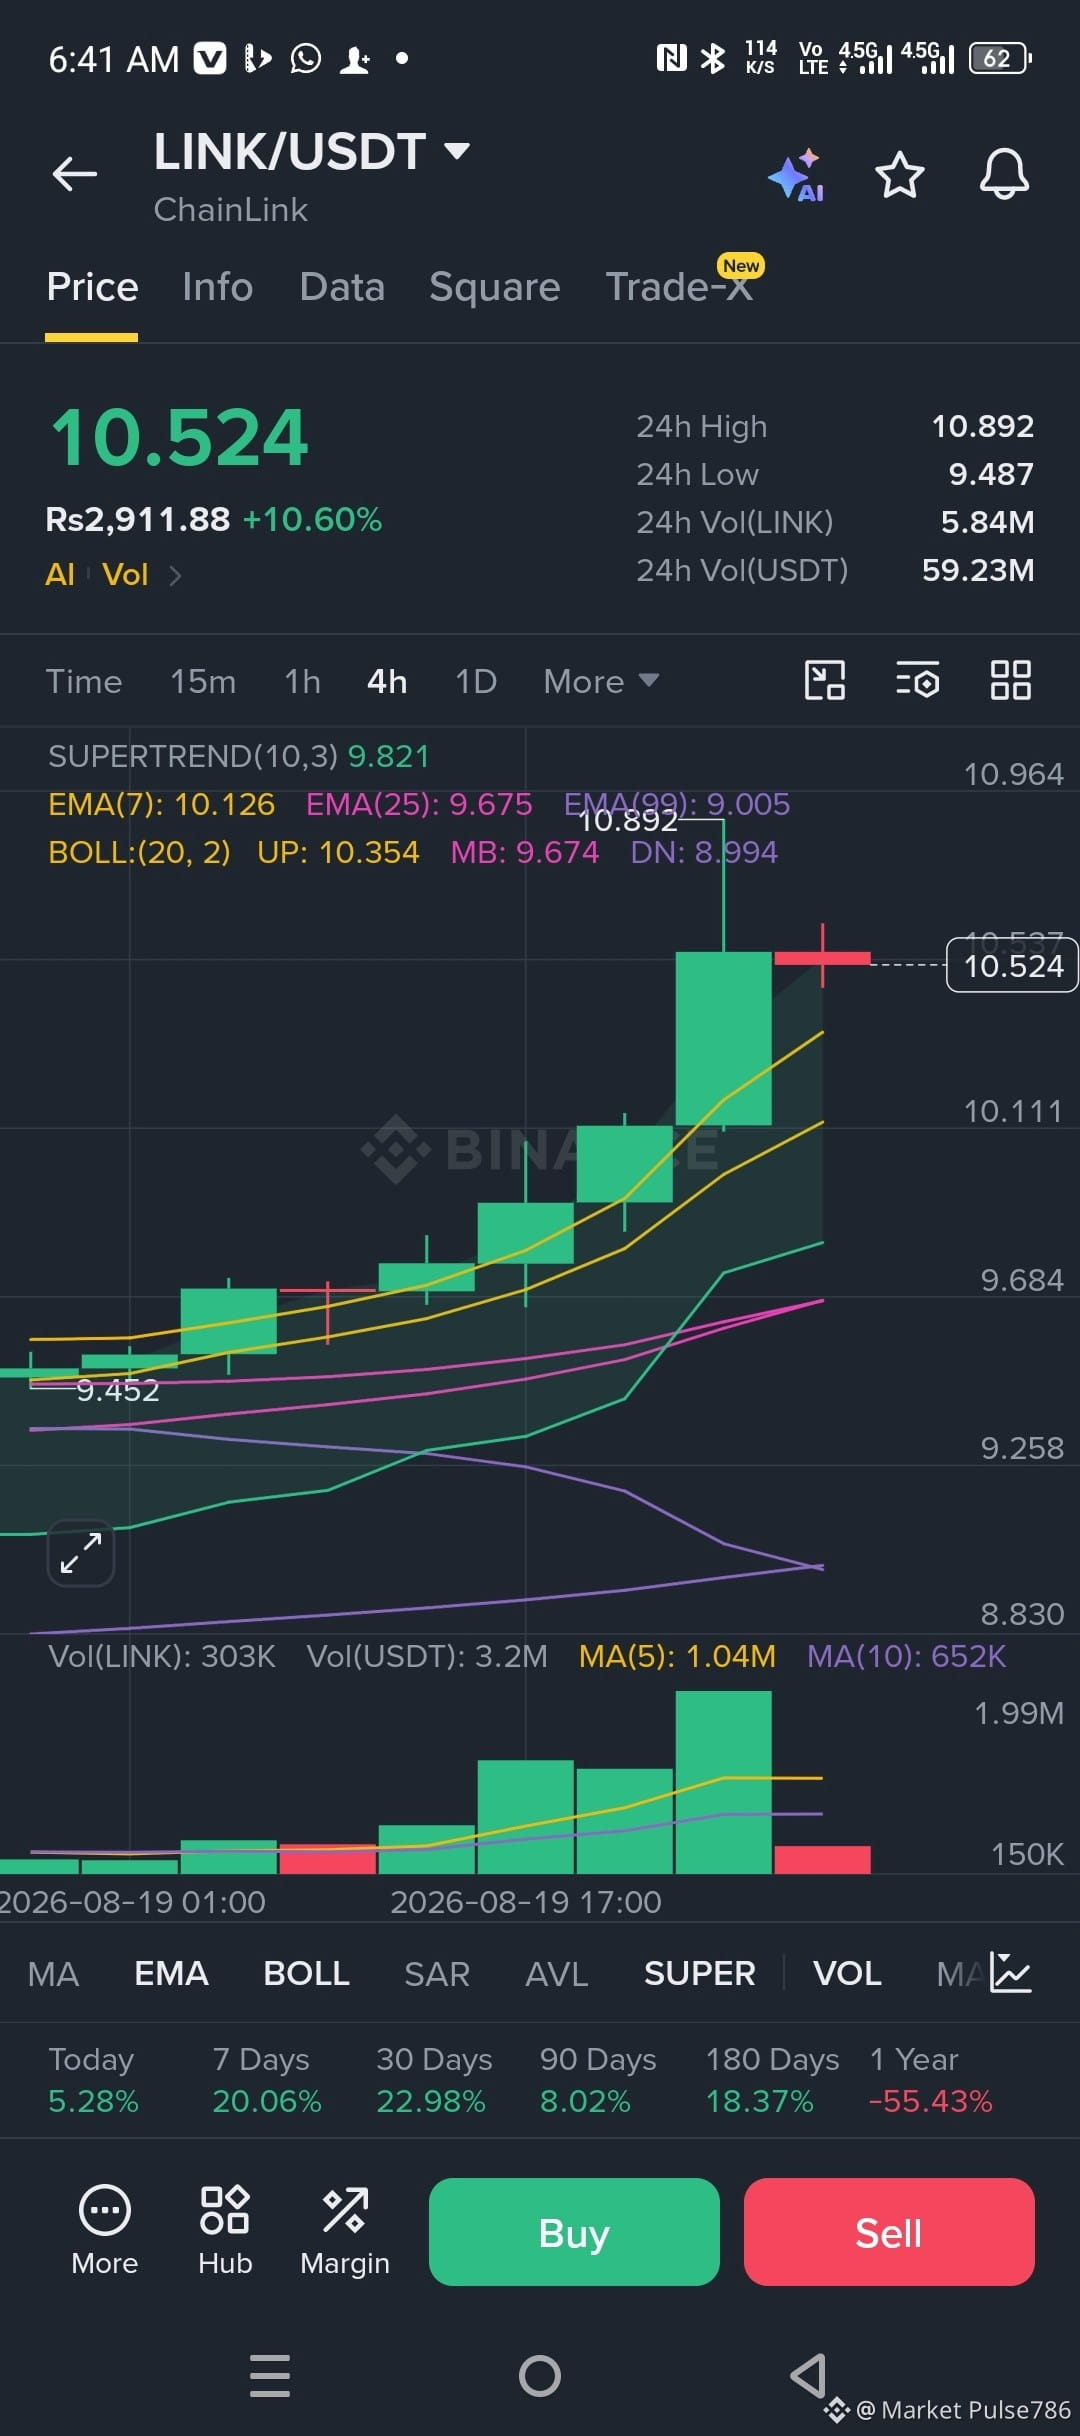Add LINK/USDT to favorites star
Screen dimensions: 1080x2436
point(900,175)
